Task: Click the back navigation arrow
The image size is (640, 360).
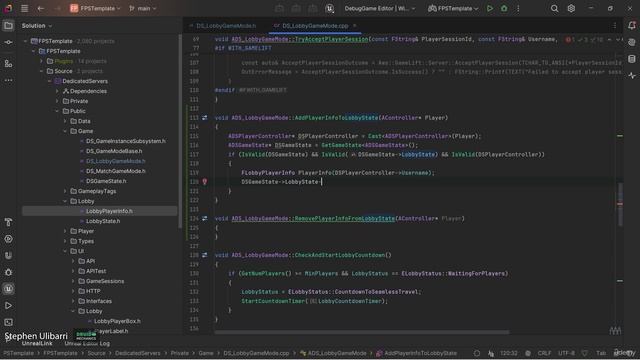Action: [40, 8]
